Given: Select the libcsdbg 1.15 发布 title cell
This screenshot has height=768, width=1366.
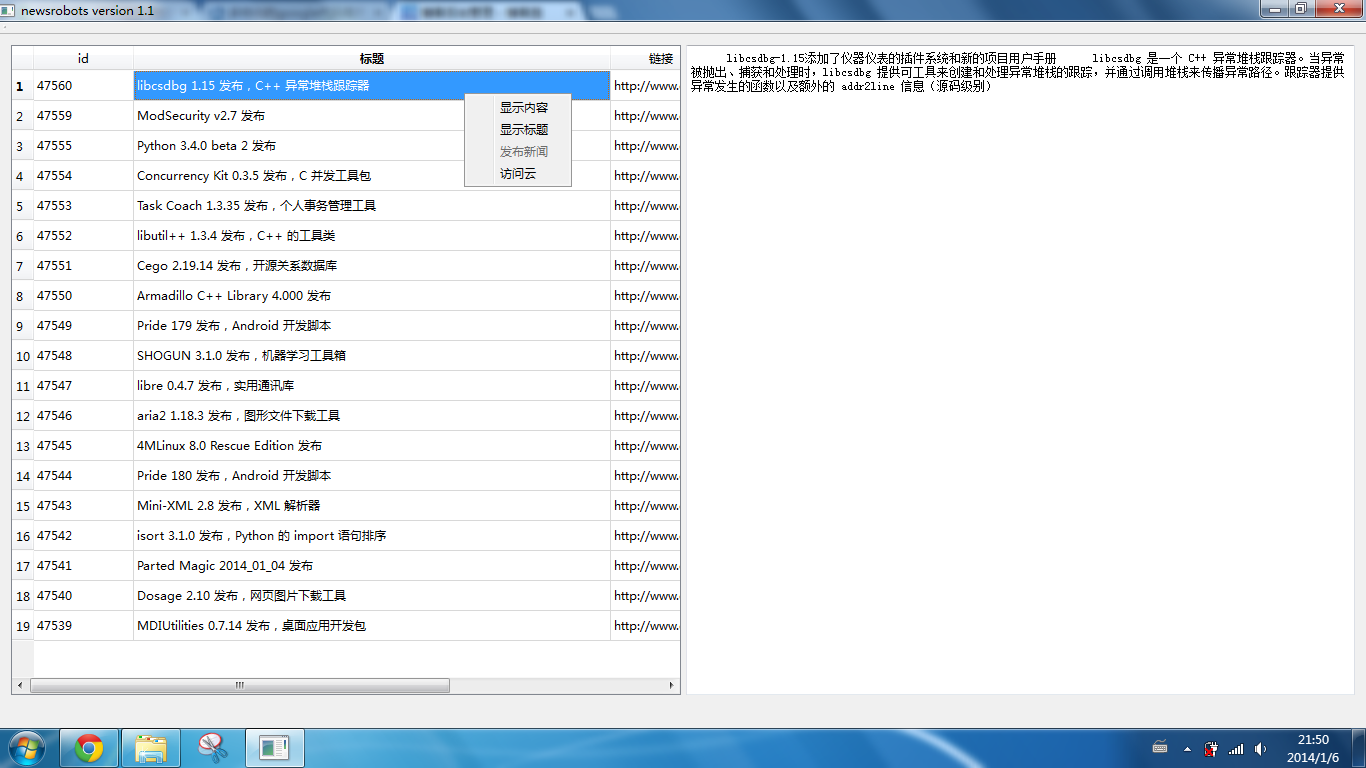Looking at the screenshot, I should tap(372, 86).
